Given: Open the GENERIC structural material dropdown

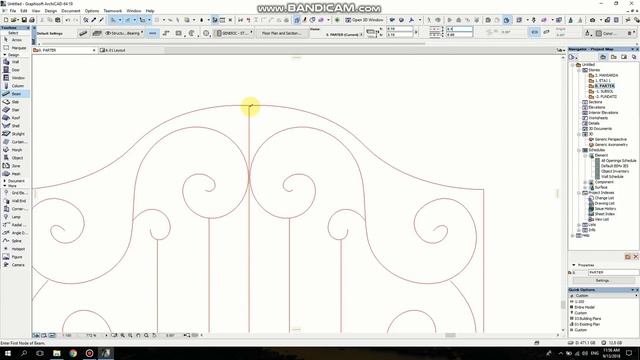Looking at the screenshot, I should click(234, 33).
